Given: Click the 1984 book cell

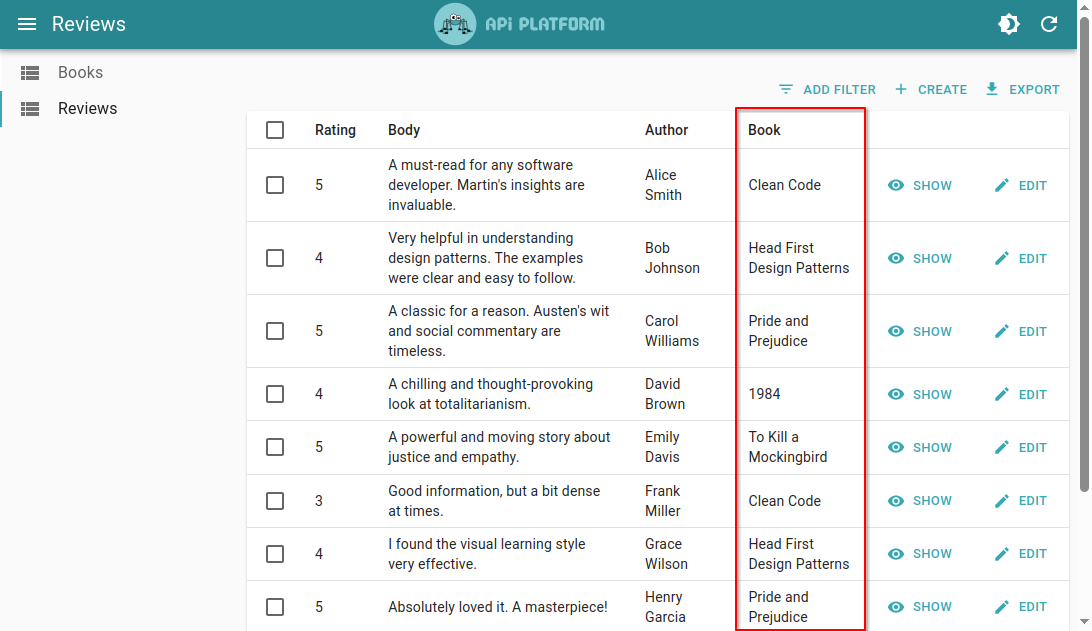Looking at the screenshot, I should point(764,394).
